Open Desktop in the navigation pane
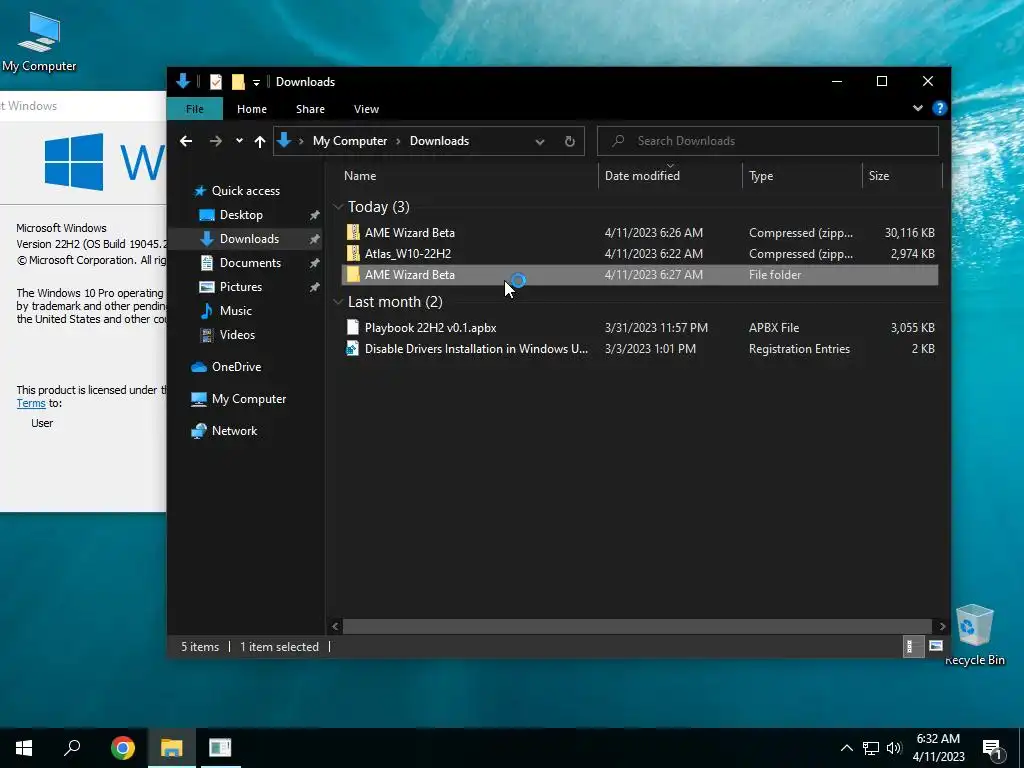1024x768 pixels. pyautogui.click(x=241, y=215)
